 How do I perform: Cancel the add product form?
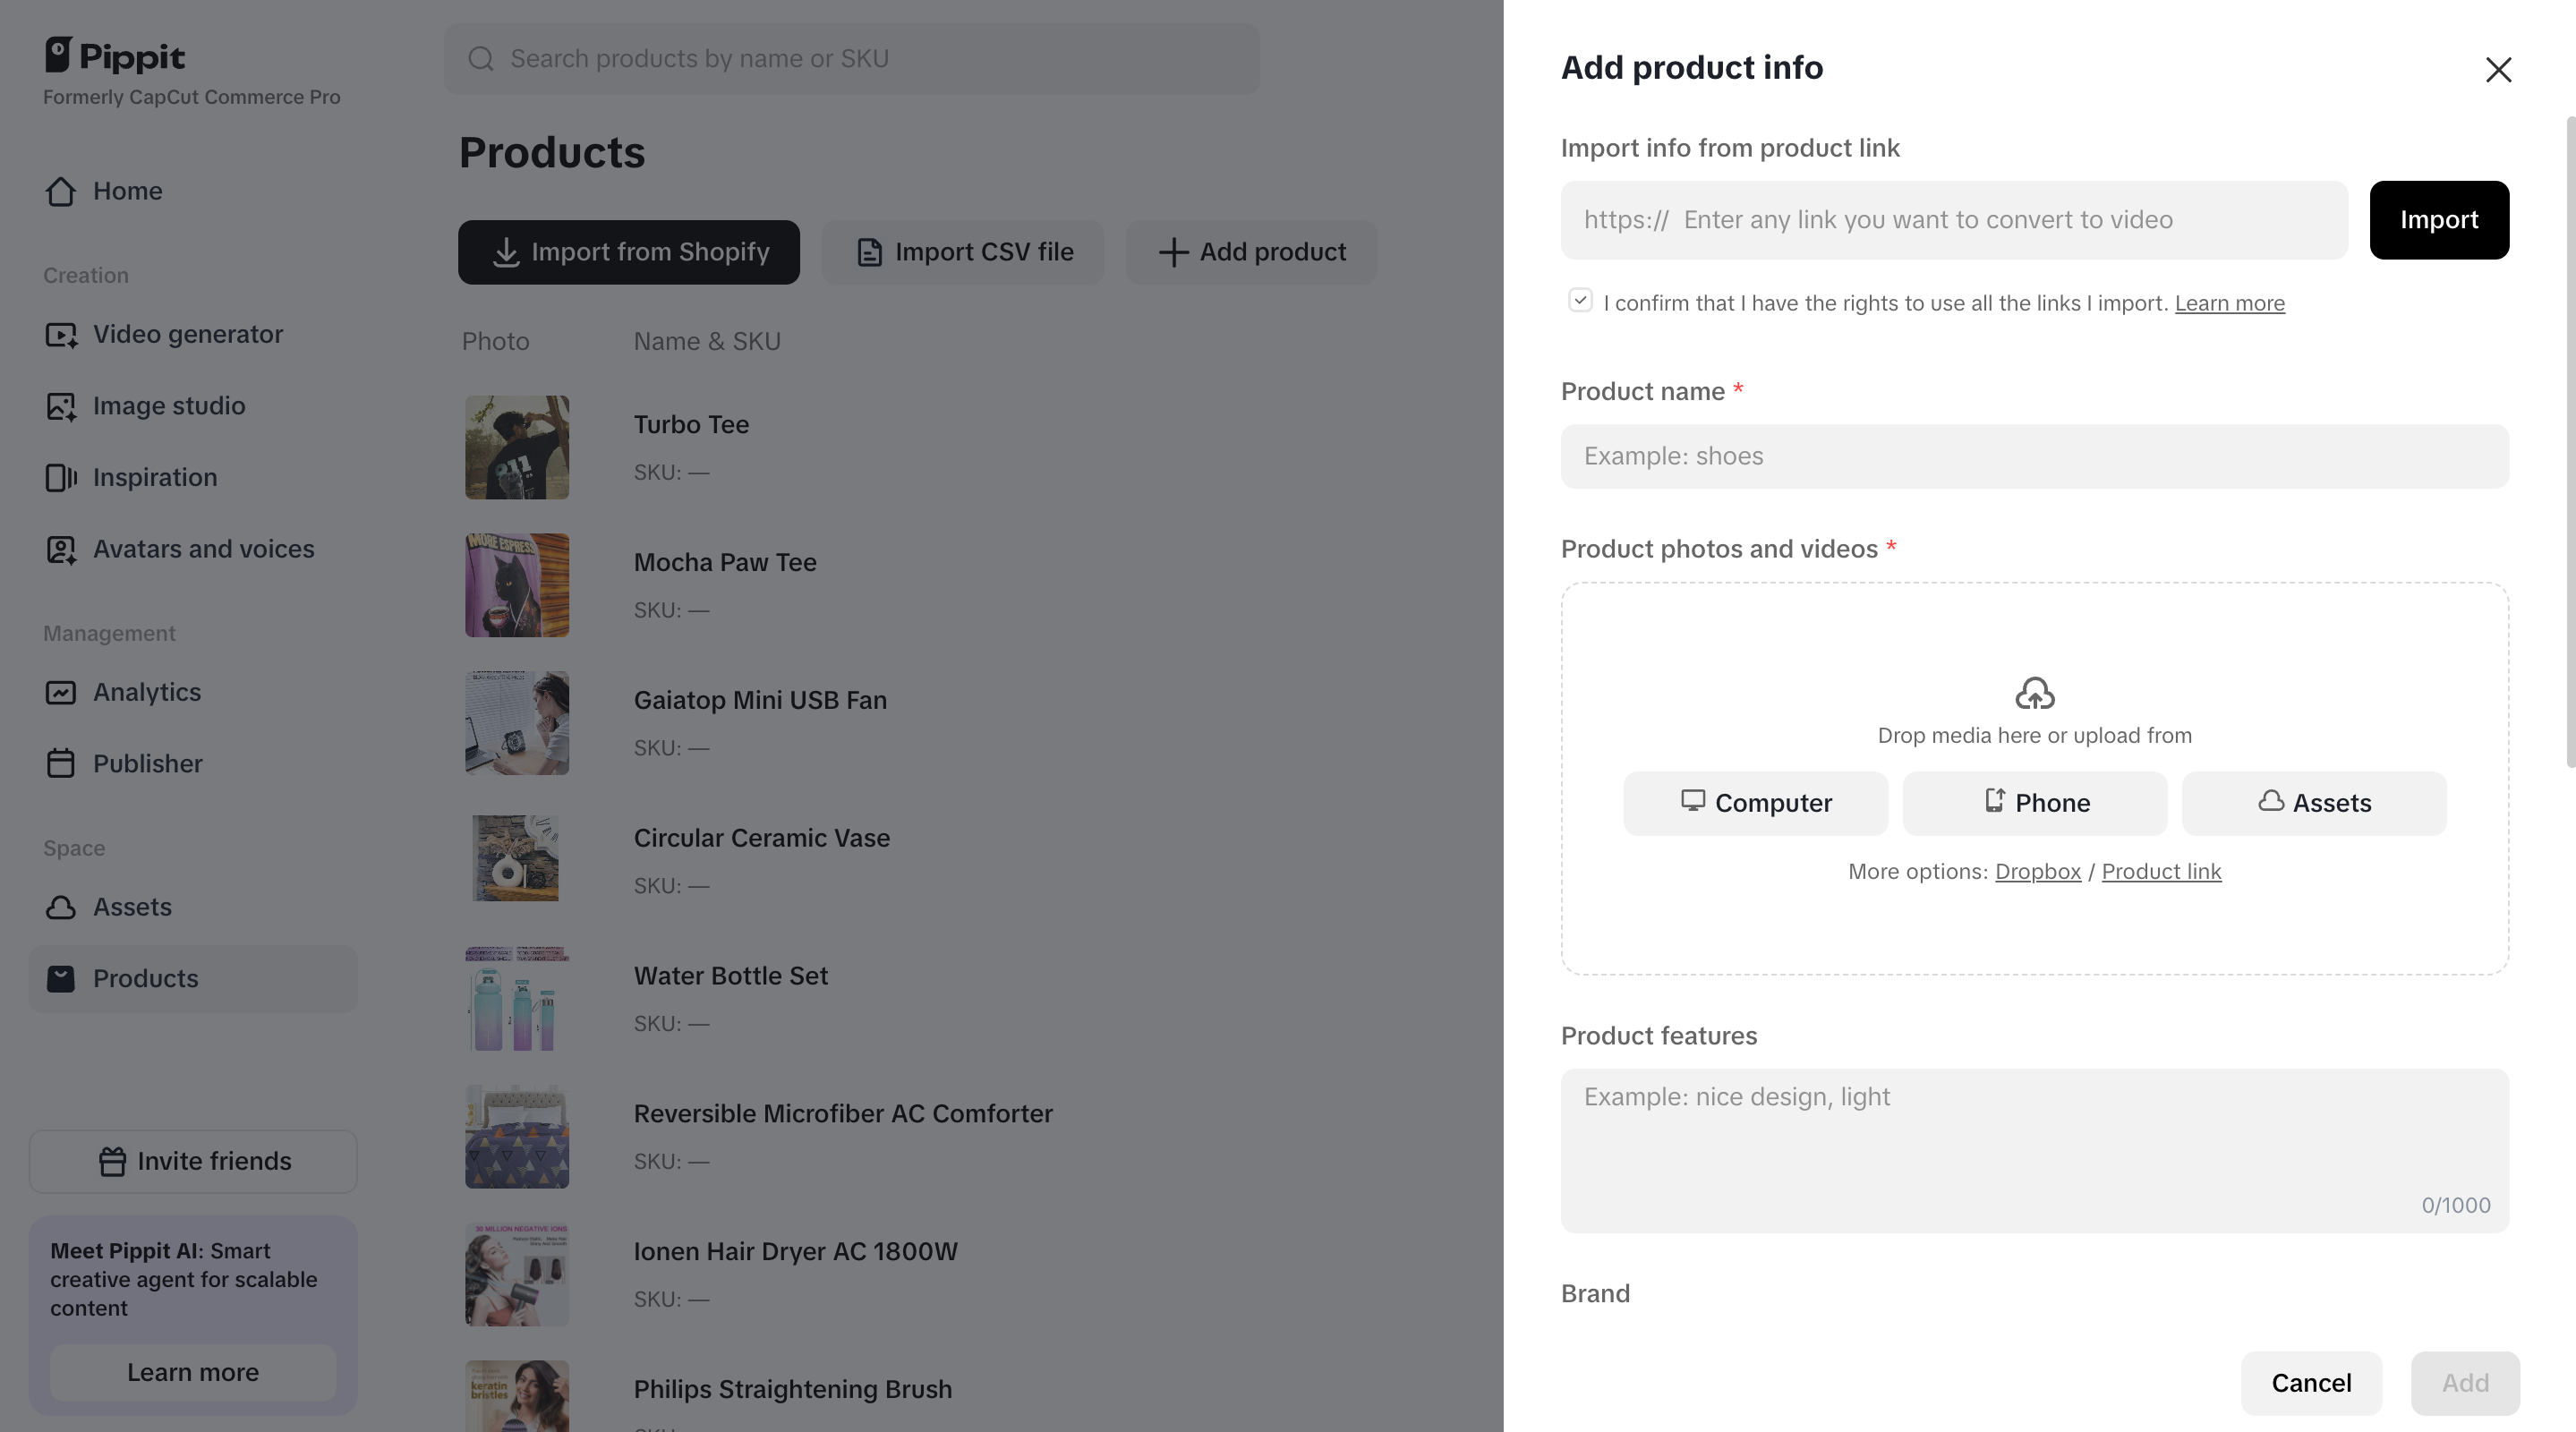(2311, 1383)
